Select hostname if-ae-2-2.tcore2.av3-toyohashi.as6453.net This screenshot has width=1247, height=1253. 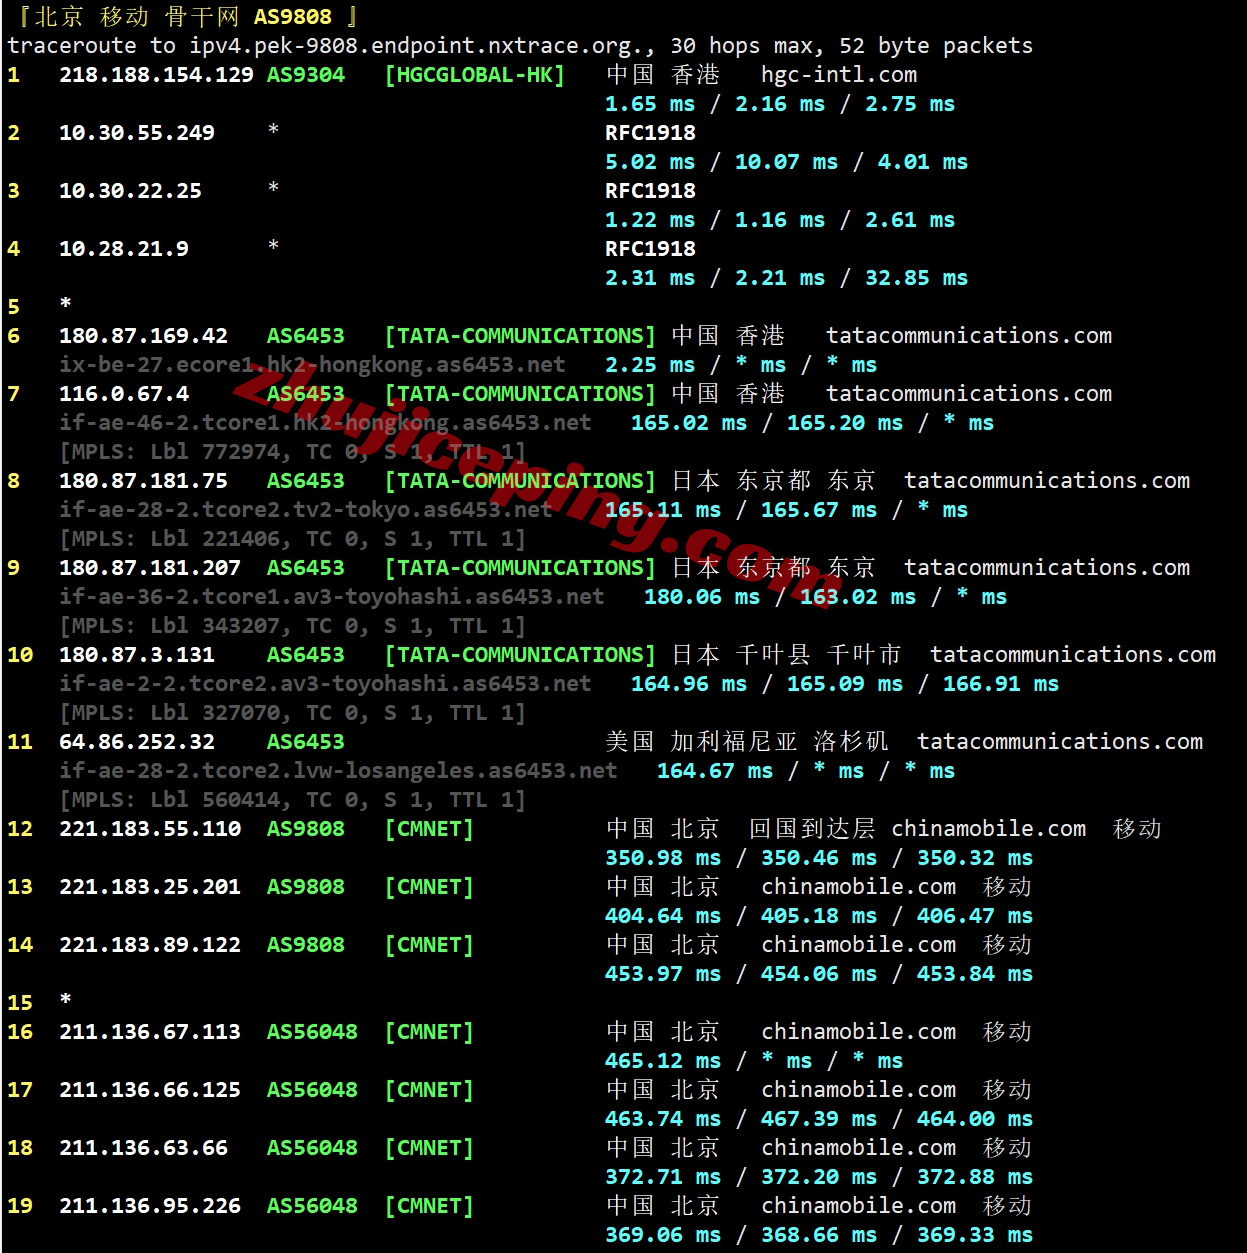[325, 684]
